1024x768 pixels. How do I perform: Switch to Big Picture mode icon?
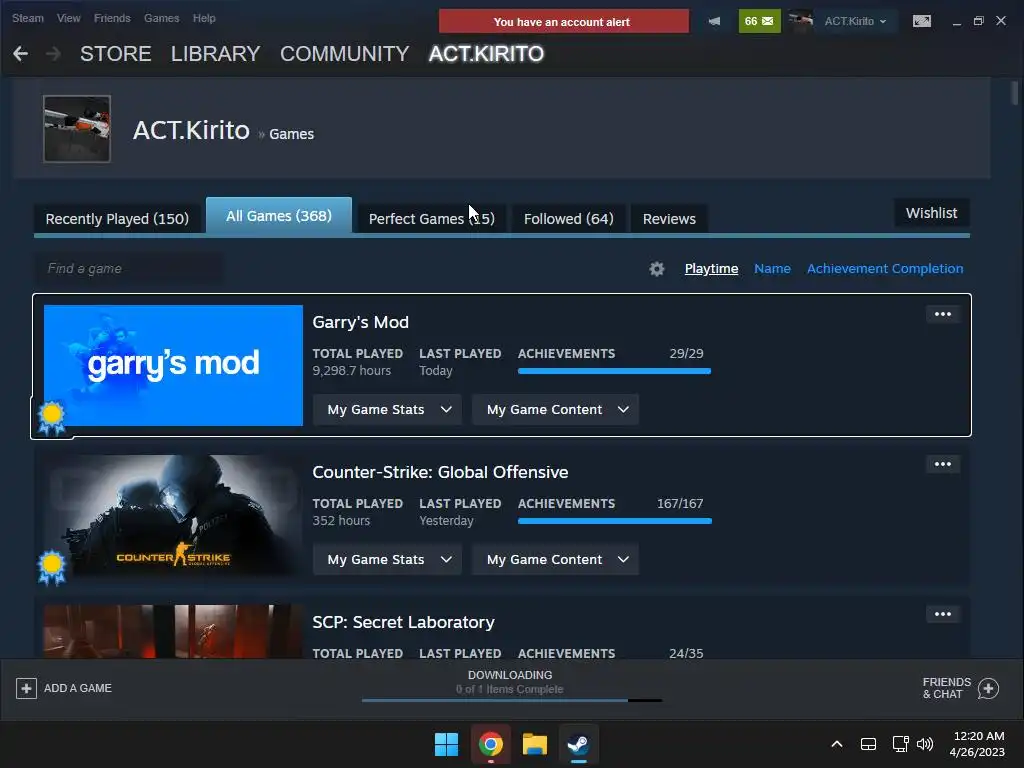[x=922, y=21]
